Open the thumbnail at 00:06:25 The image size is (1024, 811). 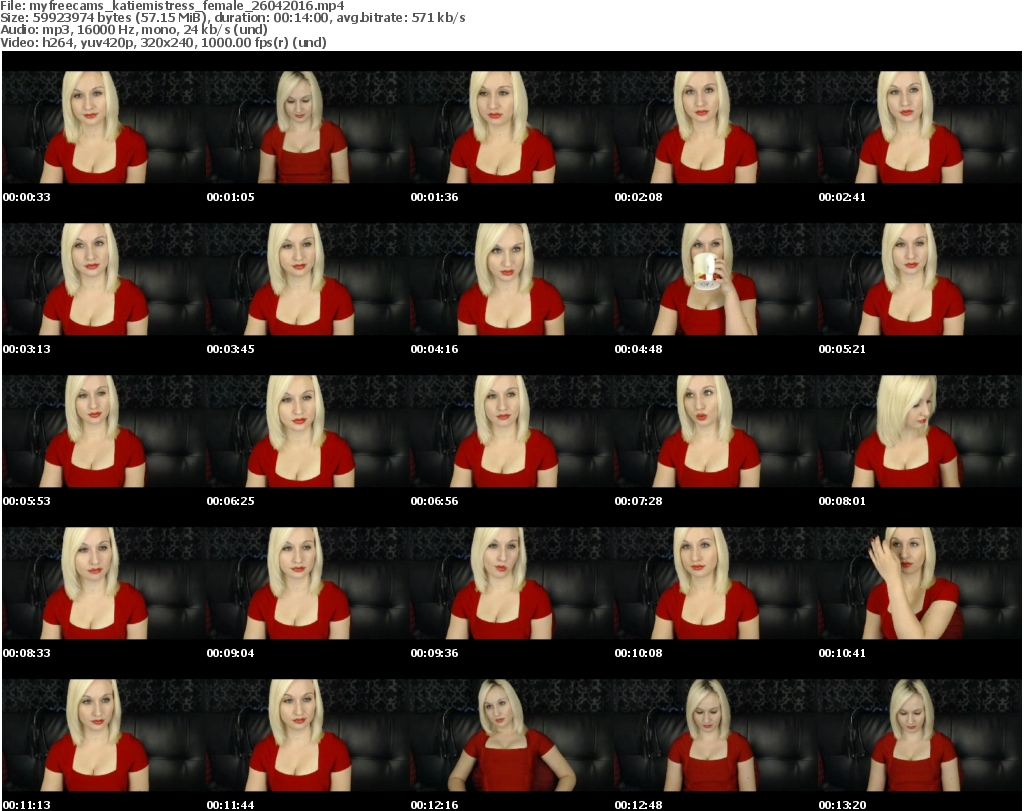pyautogui.click(x=308, y=432)
